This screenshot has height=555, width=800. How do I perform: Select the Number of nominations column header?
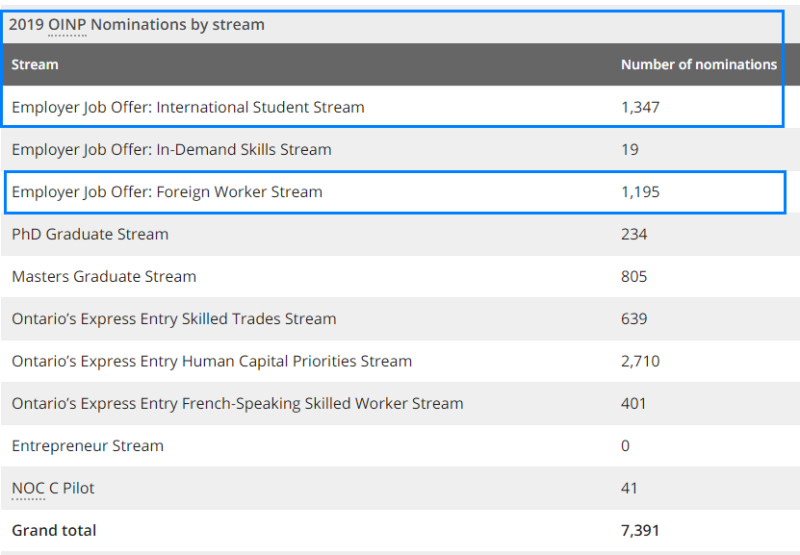pos(698,64)
